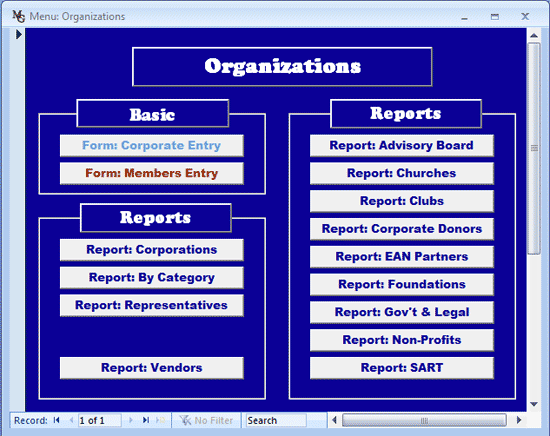The width and height of the screenshot is (550, 436).
Task: Launch the Representatives report
Action: tap(152, 305)
